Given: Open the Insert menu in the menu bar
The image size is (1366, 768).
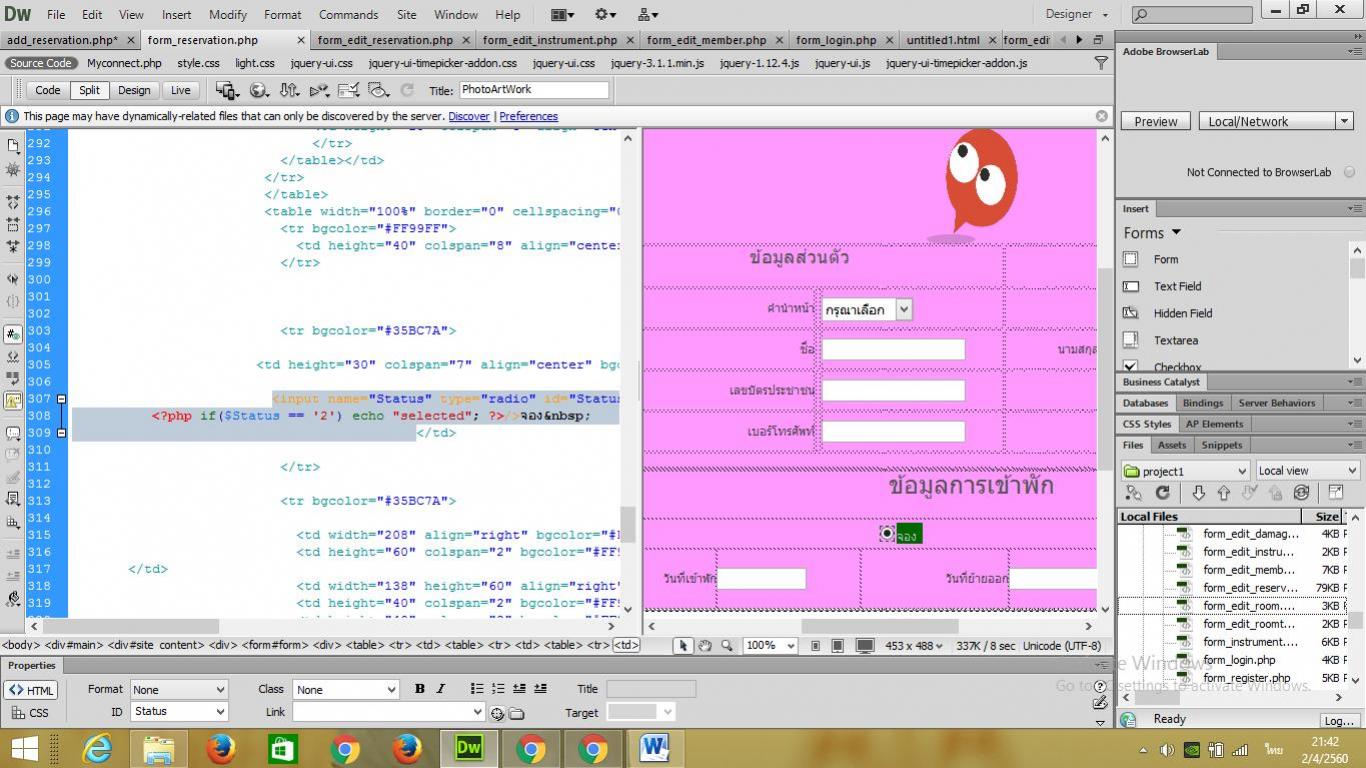Looking at the screenshot, I should coord(176,14).
